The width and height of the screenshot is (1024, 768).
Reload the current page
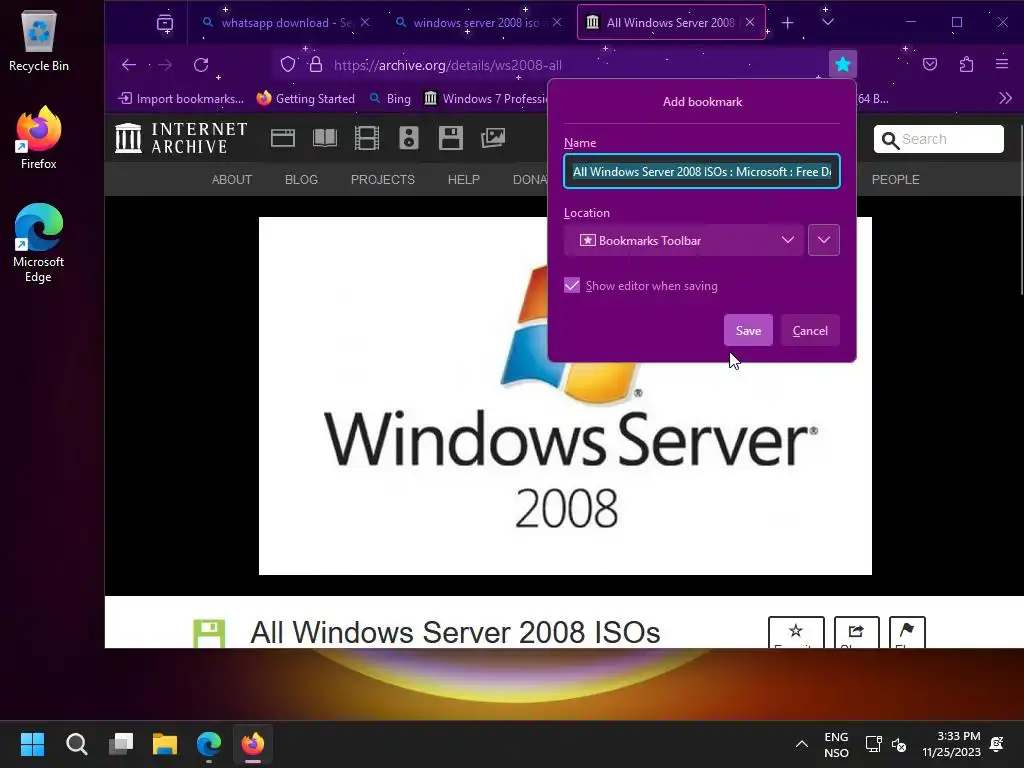[x=201, y=65]
